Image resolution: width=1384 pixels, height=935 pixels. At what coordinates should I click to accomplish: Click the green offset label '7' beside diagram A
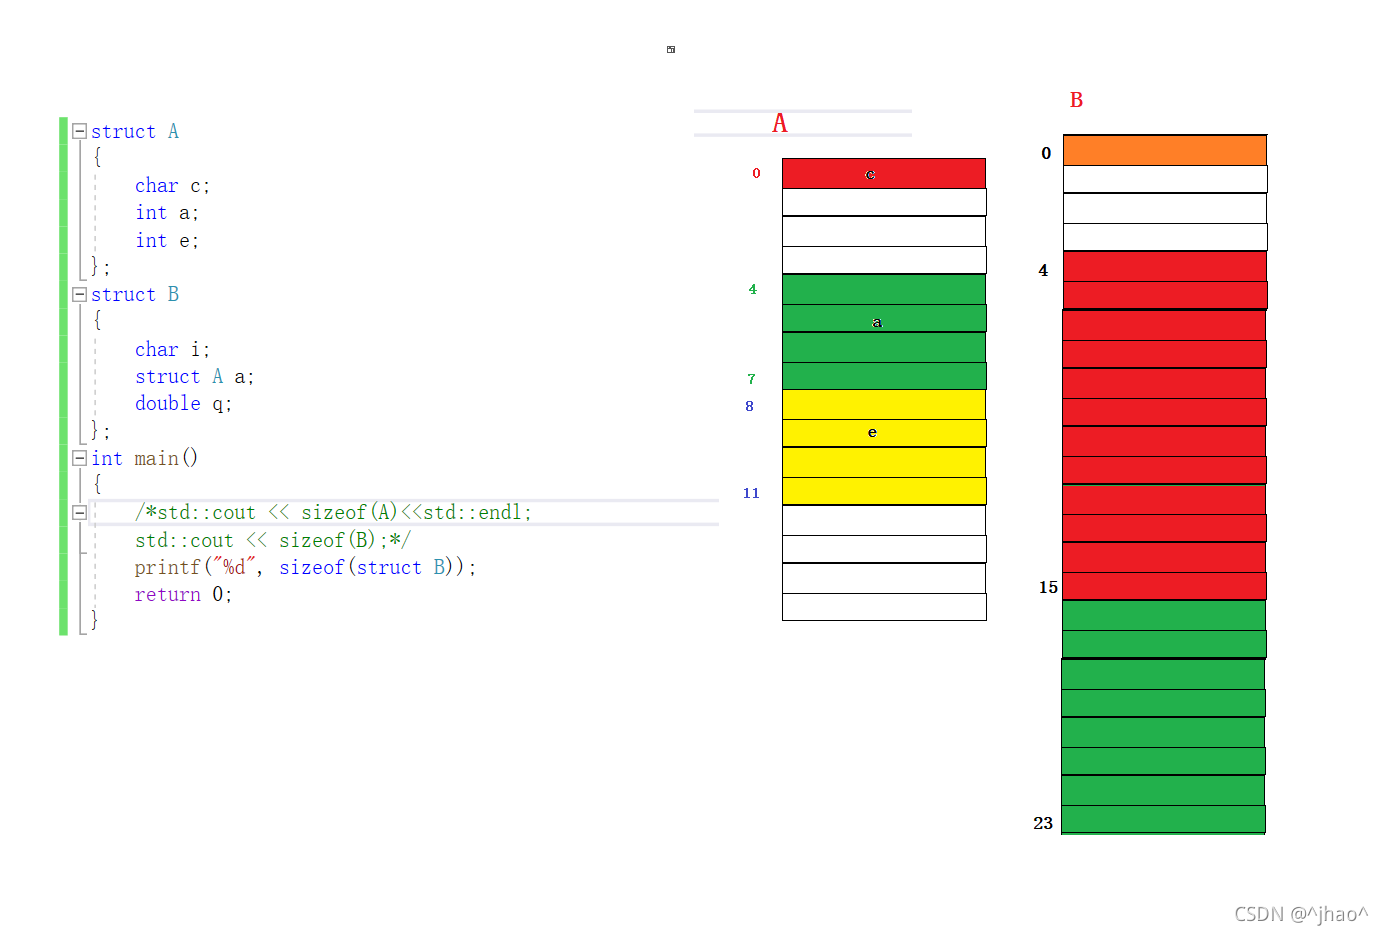click(751, 379)
